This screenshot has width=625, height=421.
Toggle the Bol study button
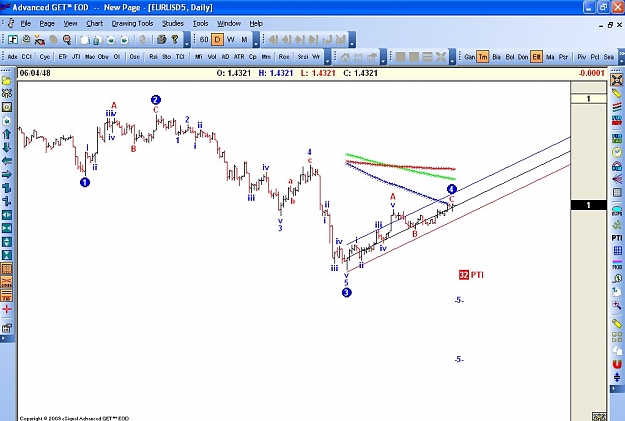tap(510, 57)
